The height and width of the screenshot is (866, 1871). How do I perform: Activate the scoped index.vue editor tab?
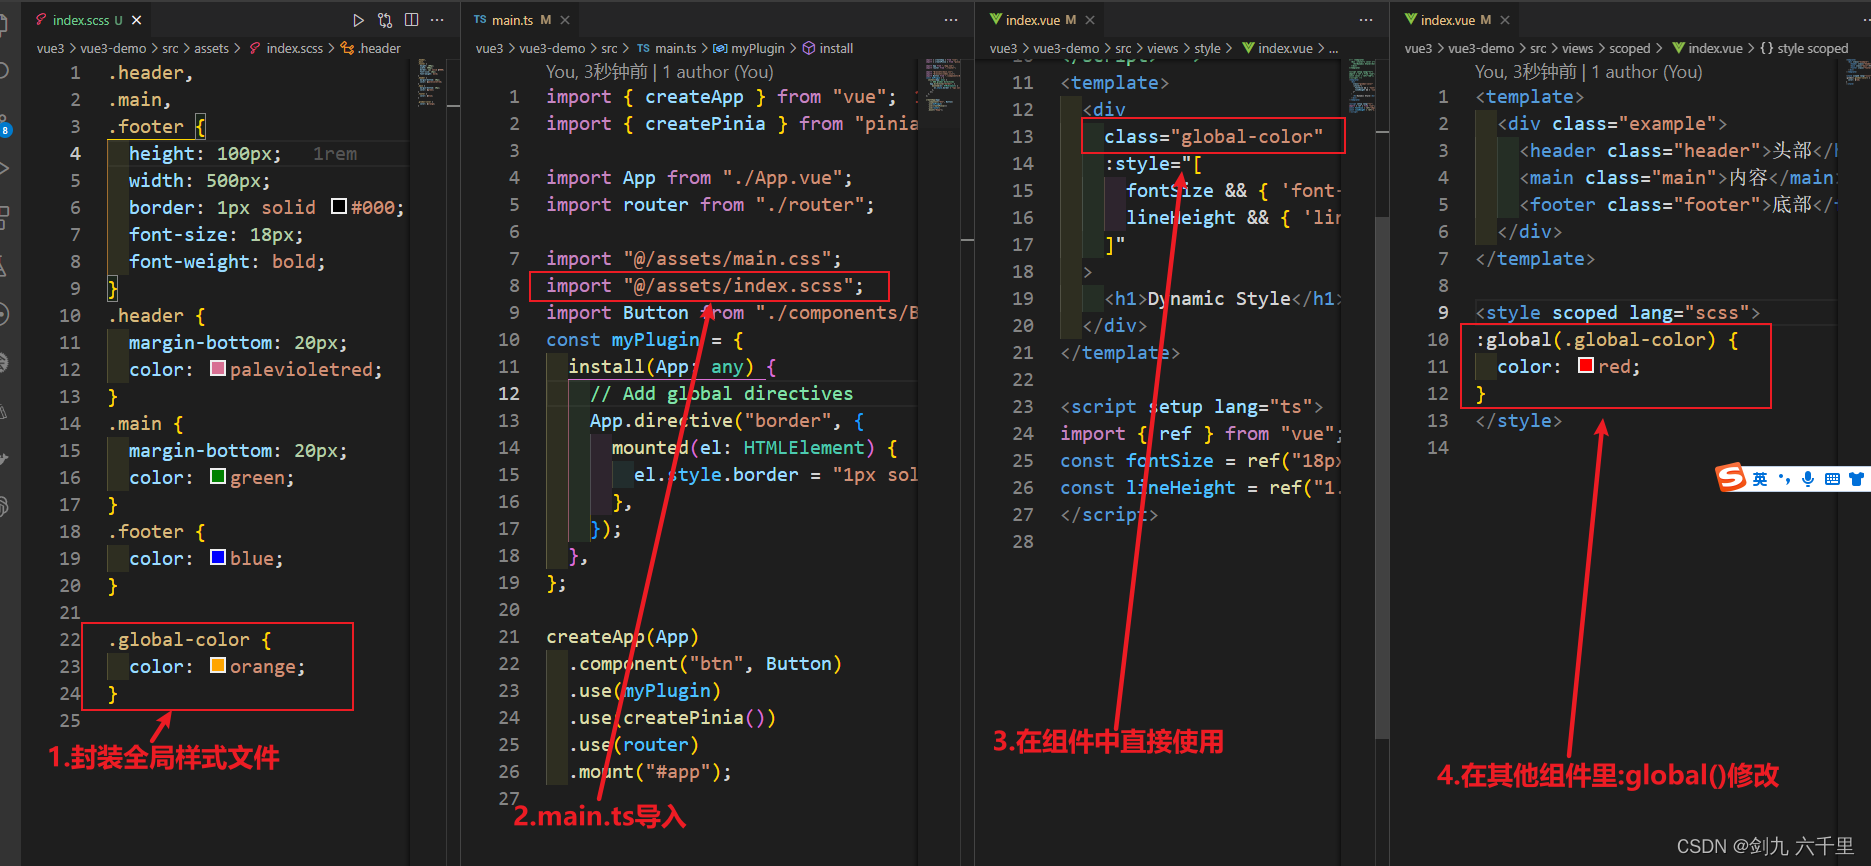[x=1456, y=20]
